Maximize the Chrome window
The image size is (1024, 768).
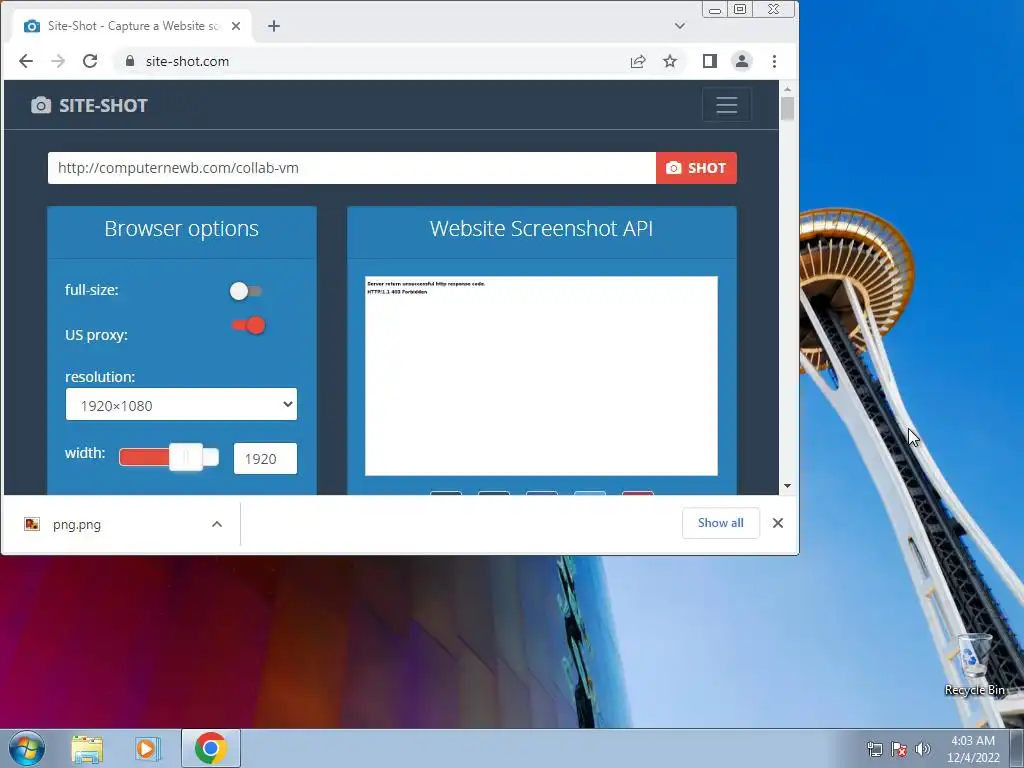pyautogui.click(x=740, y=9)
